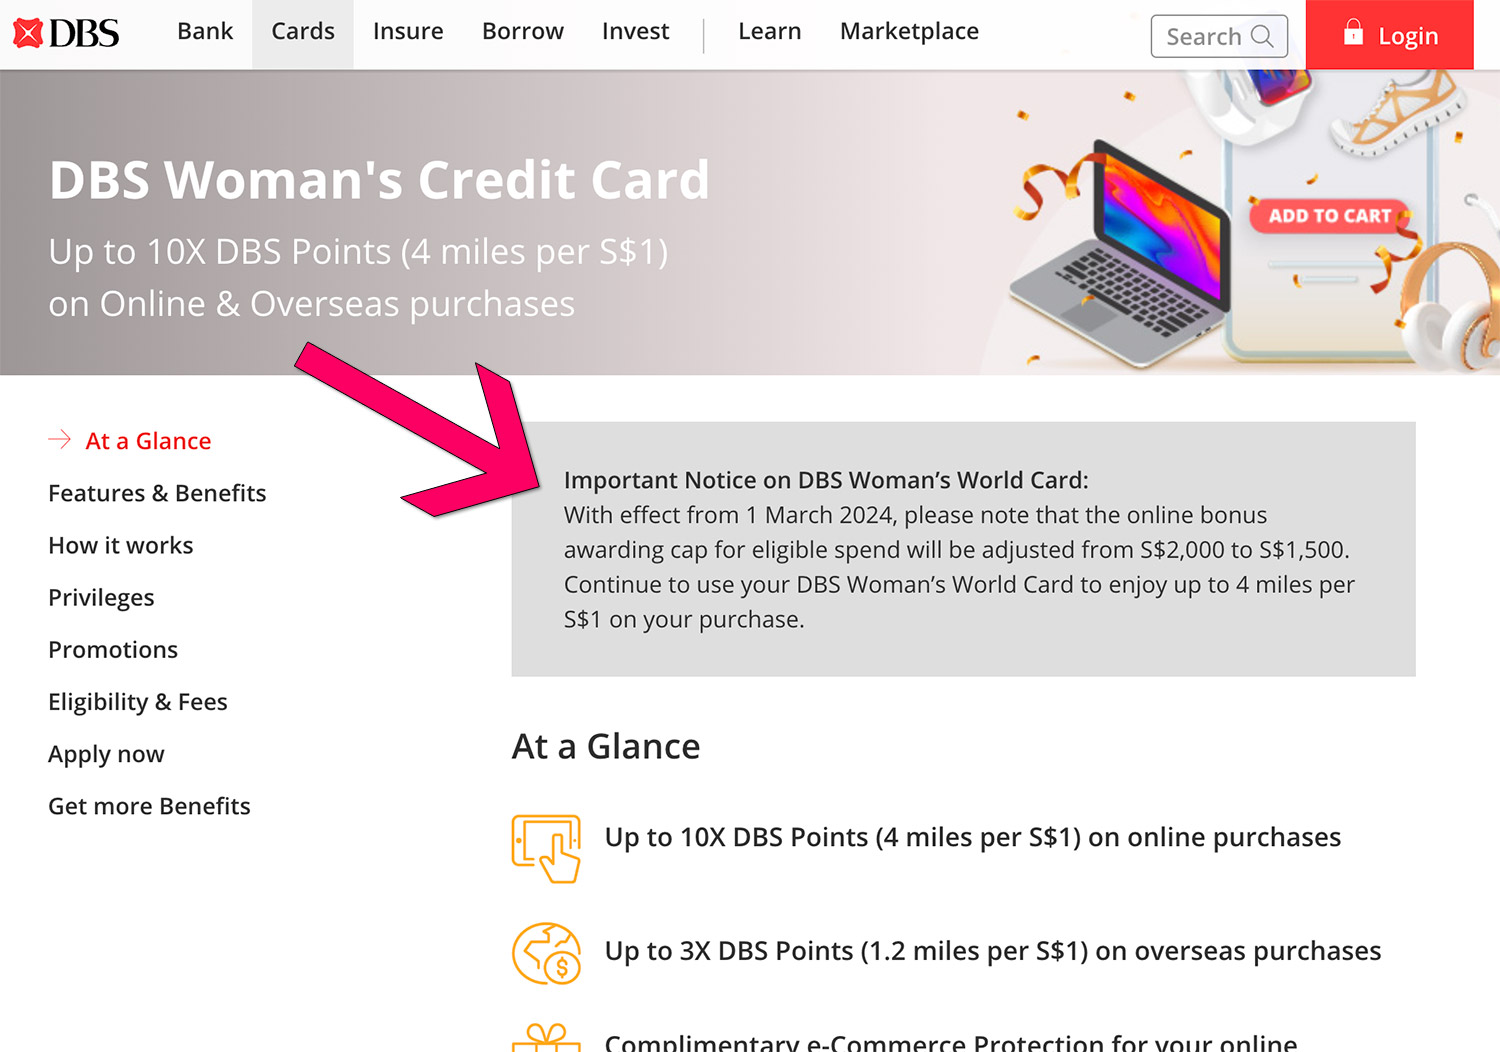
Task: Click the lock icon on Login
Action: point(1353,33)
